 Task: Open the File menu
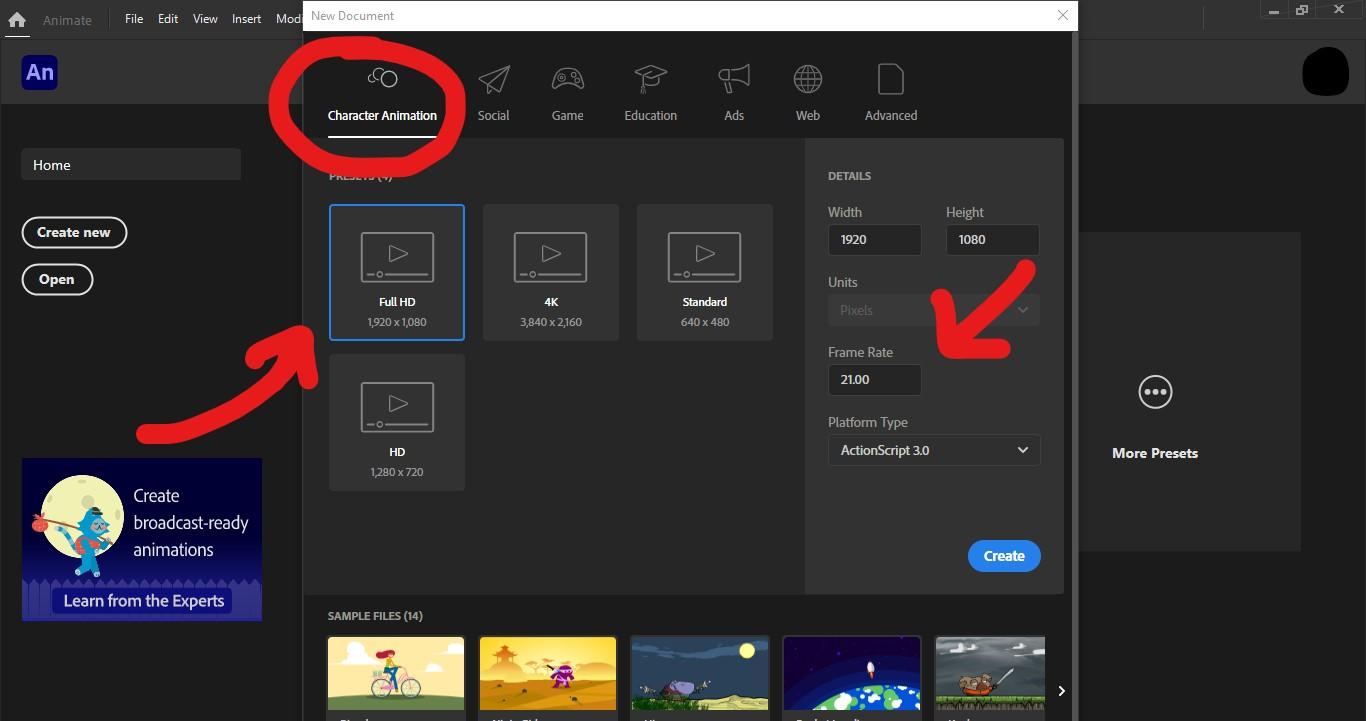[134, 19]
